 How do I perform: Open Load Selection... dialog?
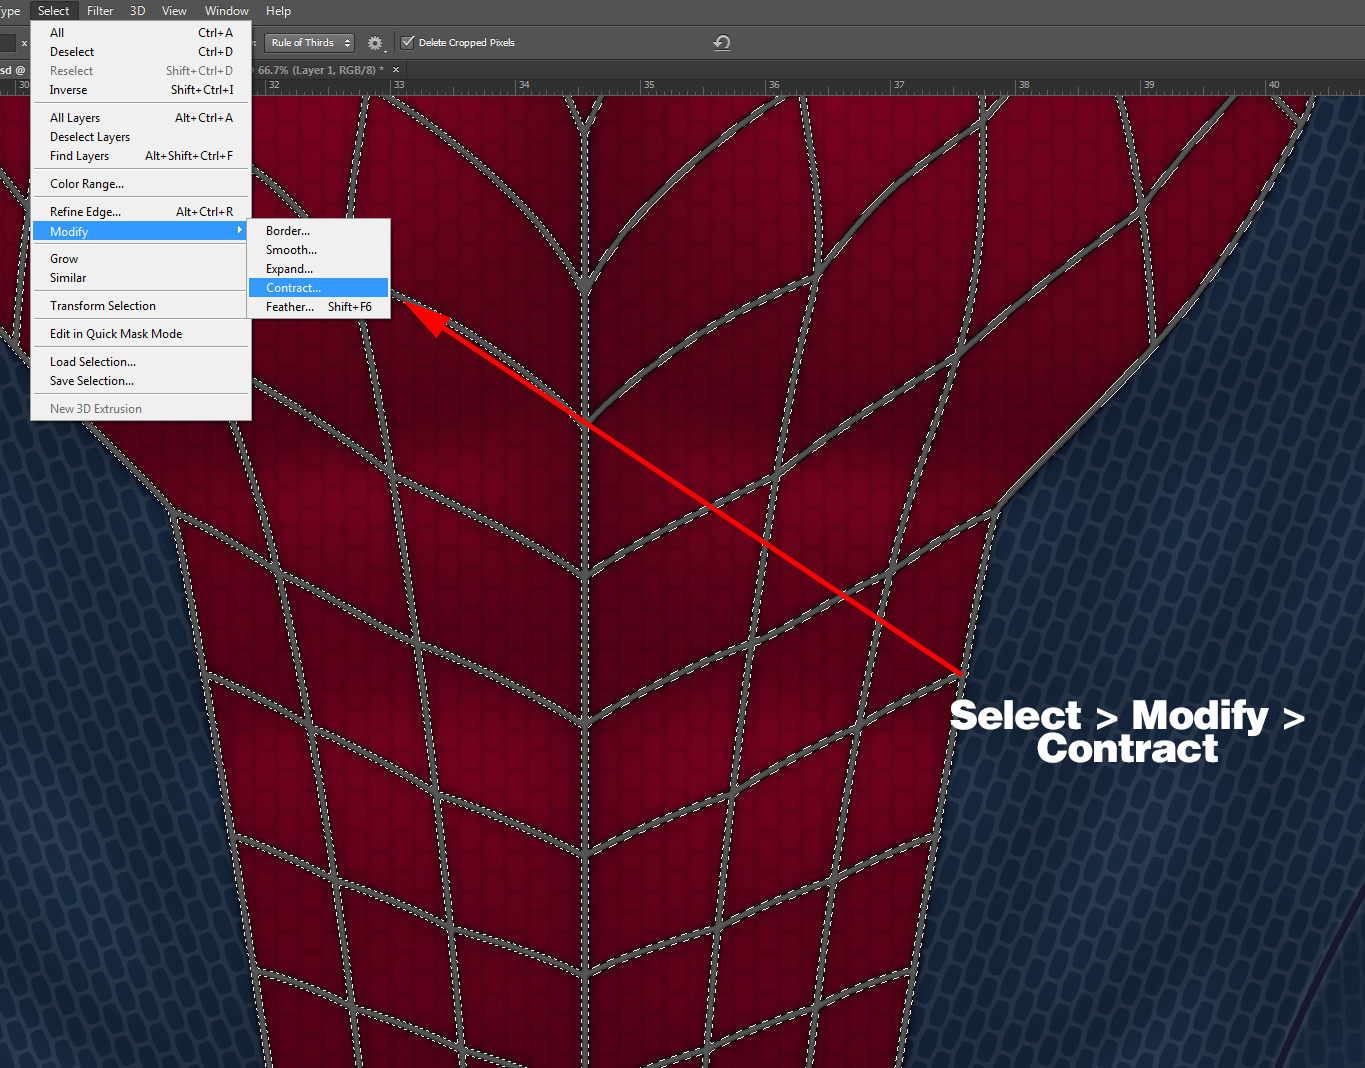point(141,362)
